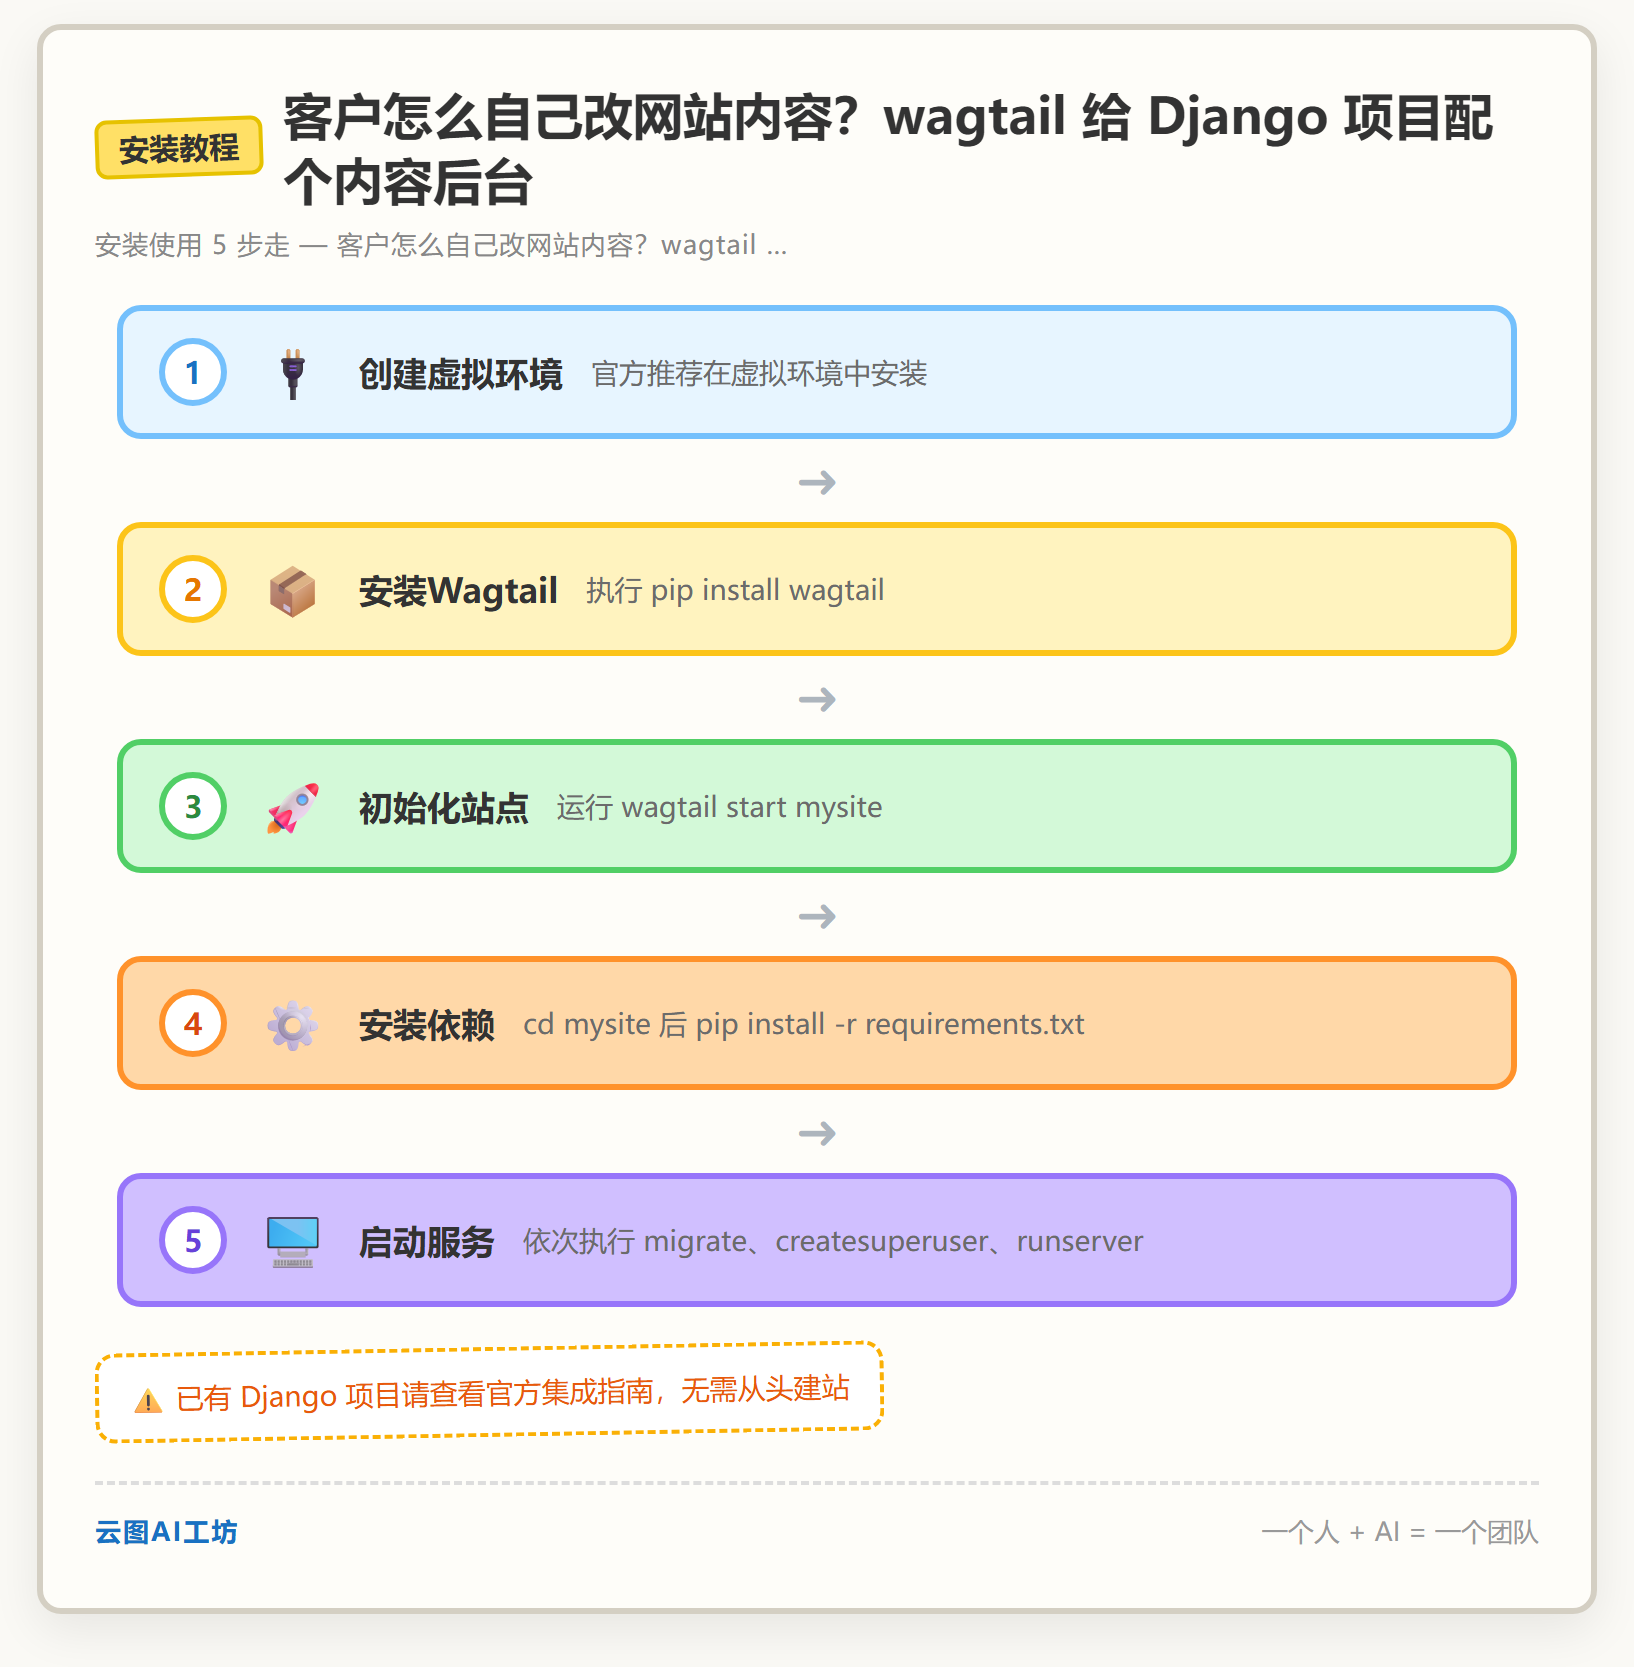Screen dimensions: 1634x1667
Task: Click the yellow 安装教程 badge
Action: 179,148
